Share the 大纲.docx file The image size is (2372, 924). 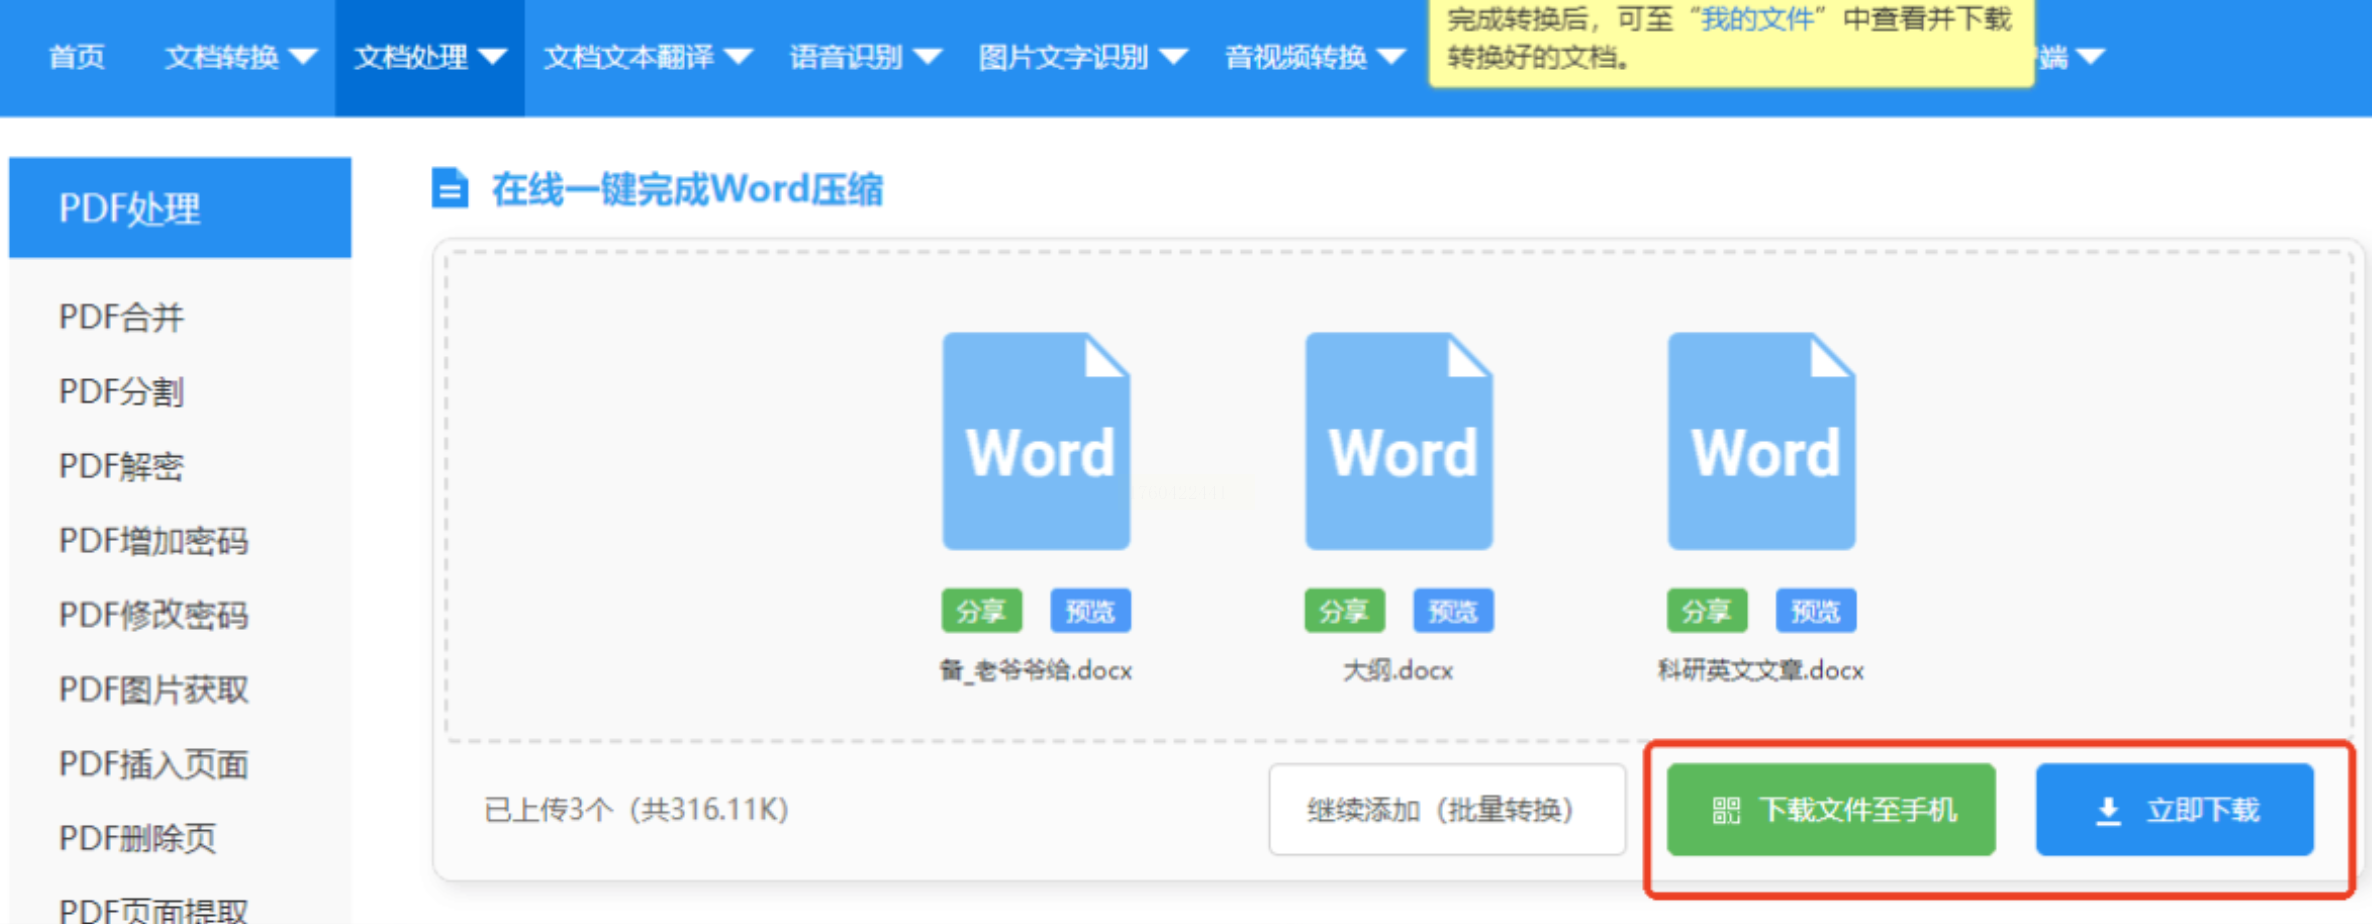pyautogui.click(x=1344, y=611)
